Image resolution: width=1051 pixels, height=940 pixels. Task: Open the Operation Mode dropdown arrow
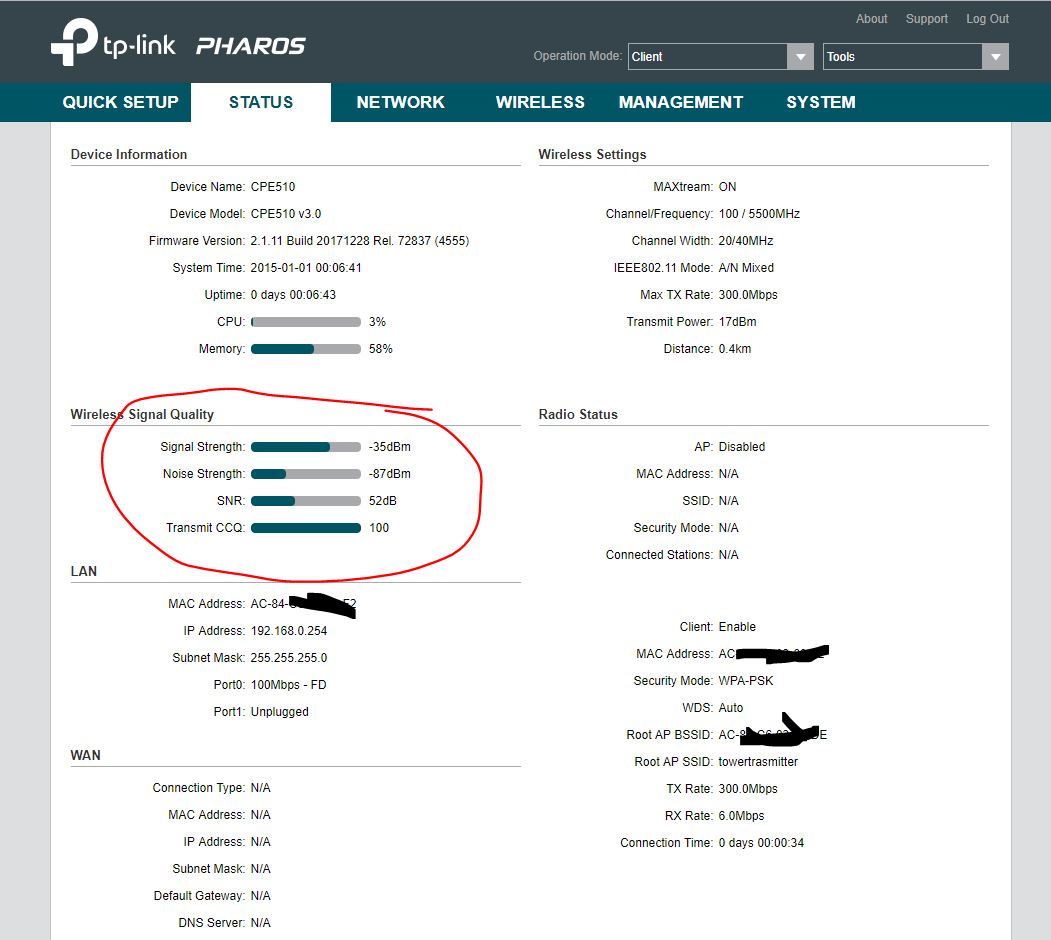800,57
